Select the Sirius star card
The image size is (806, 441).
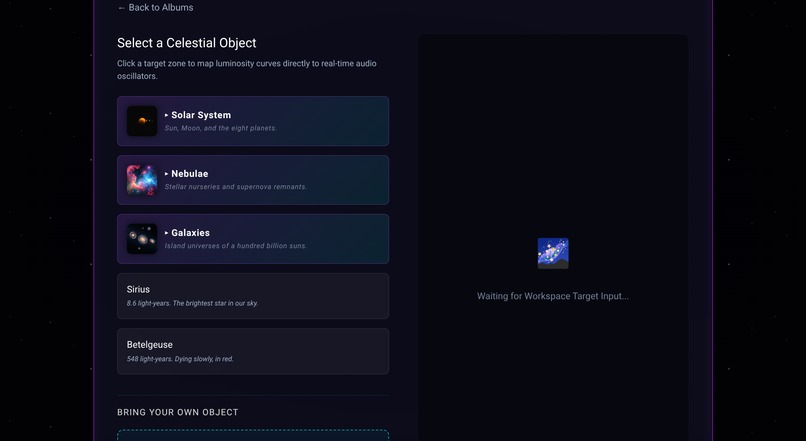tap(253, 296)
